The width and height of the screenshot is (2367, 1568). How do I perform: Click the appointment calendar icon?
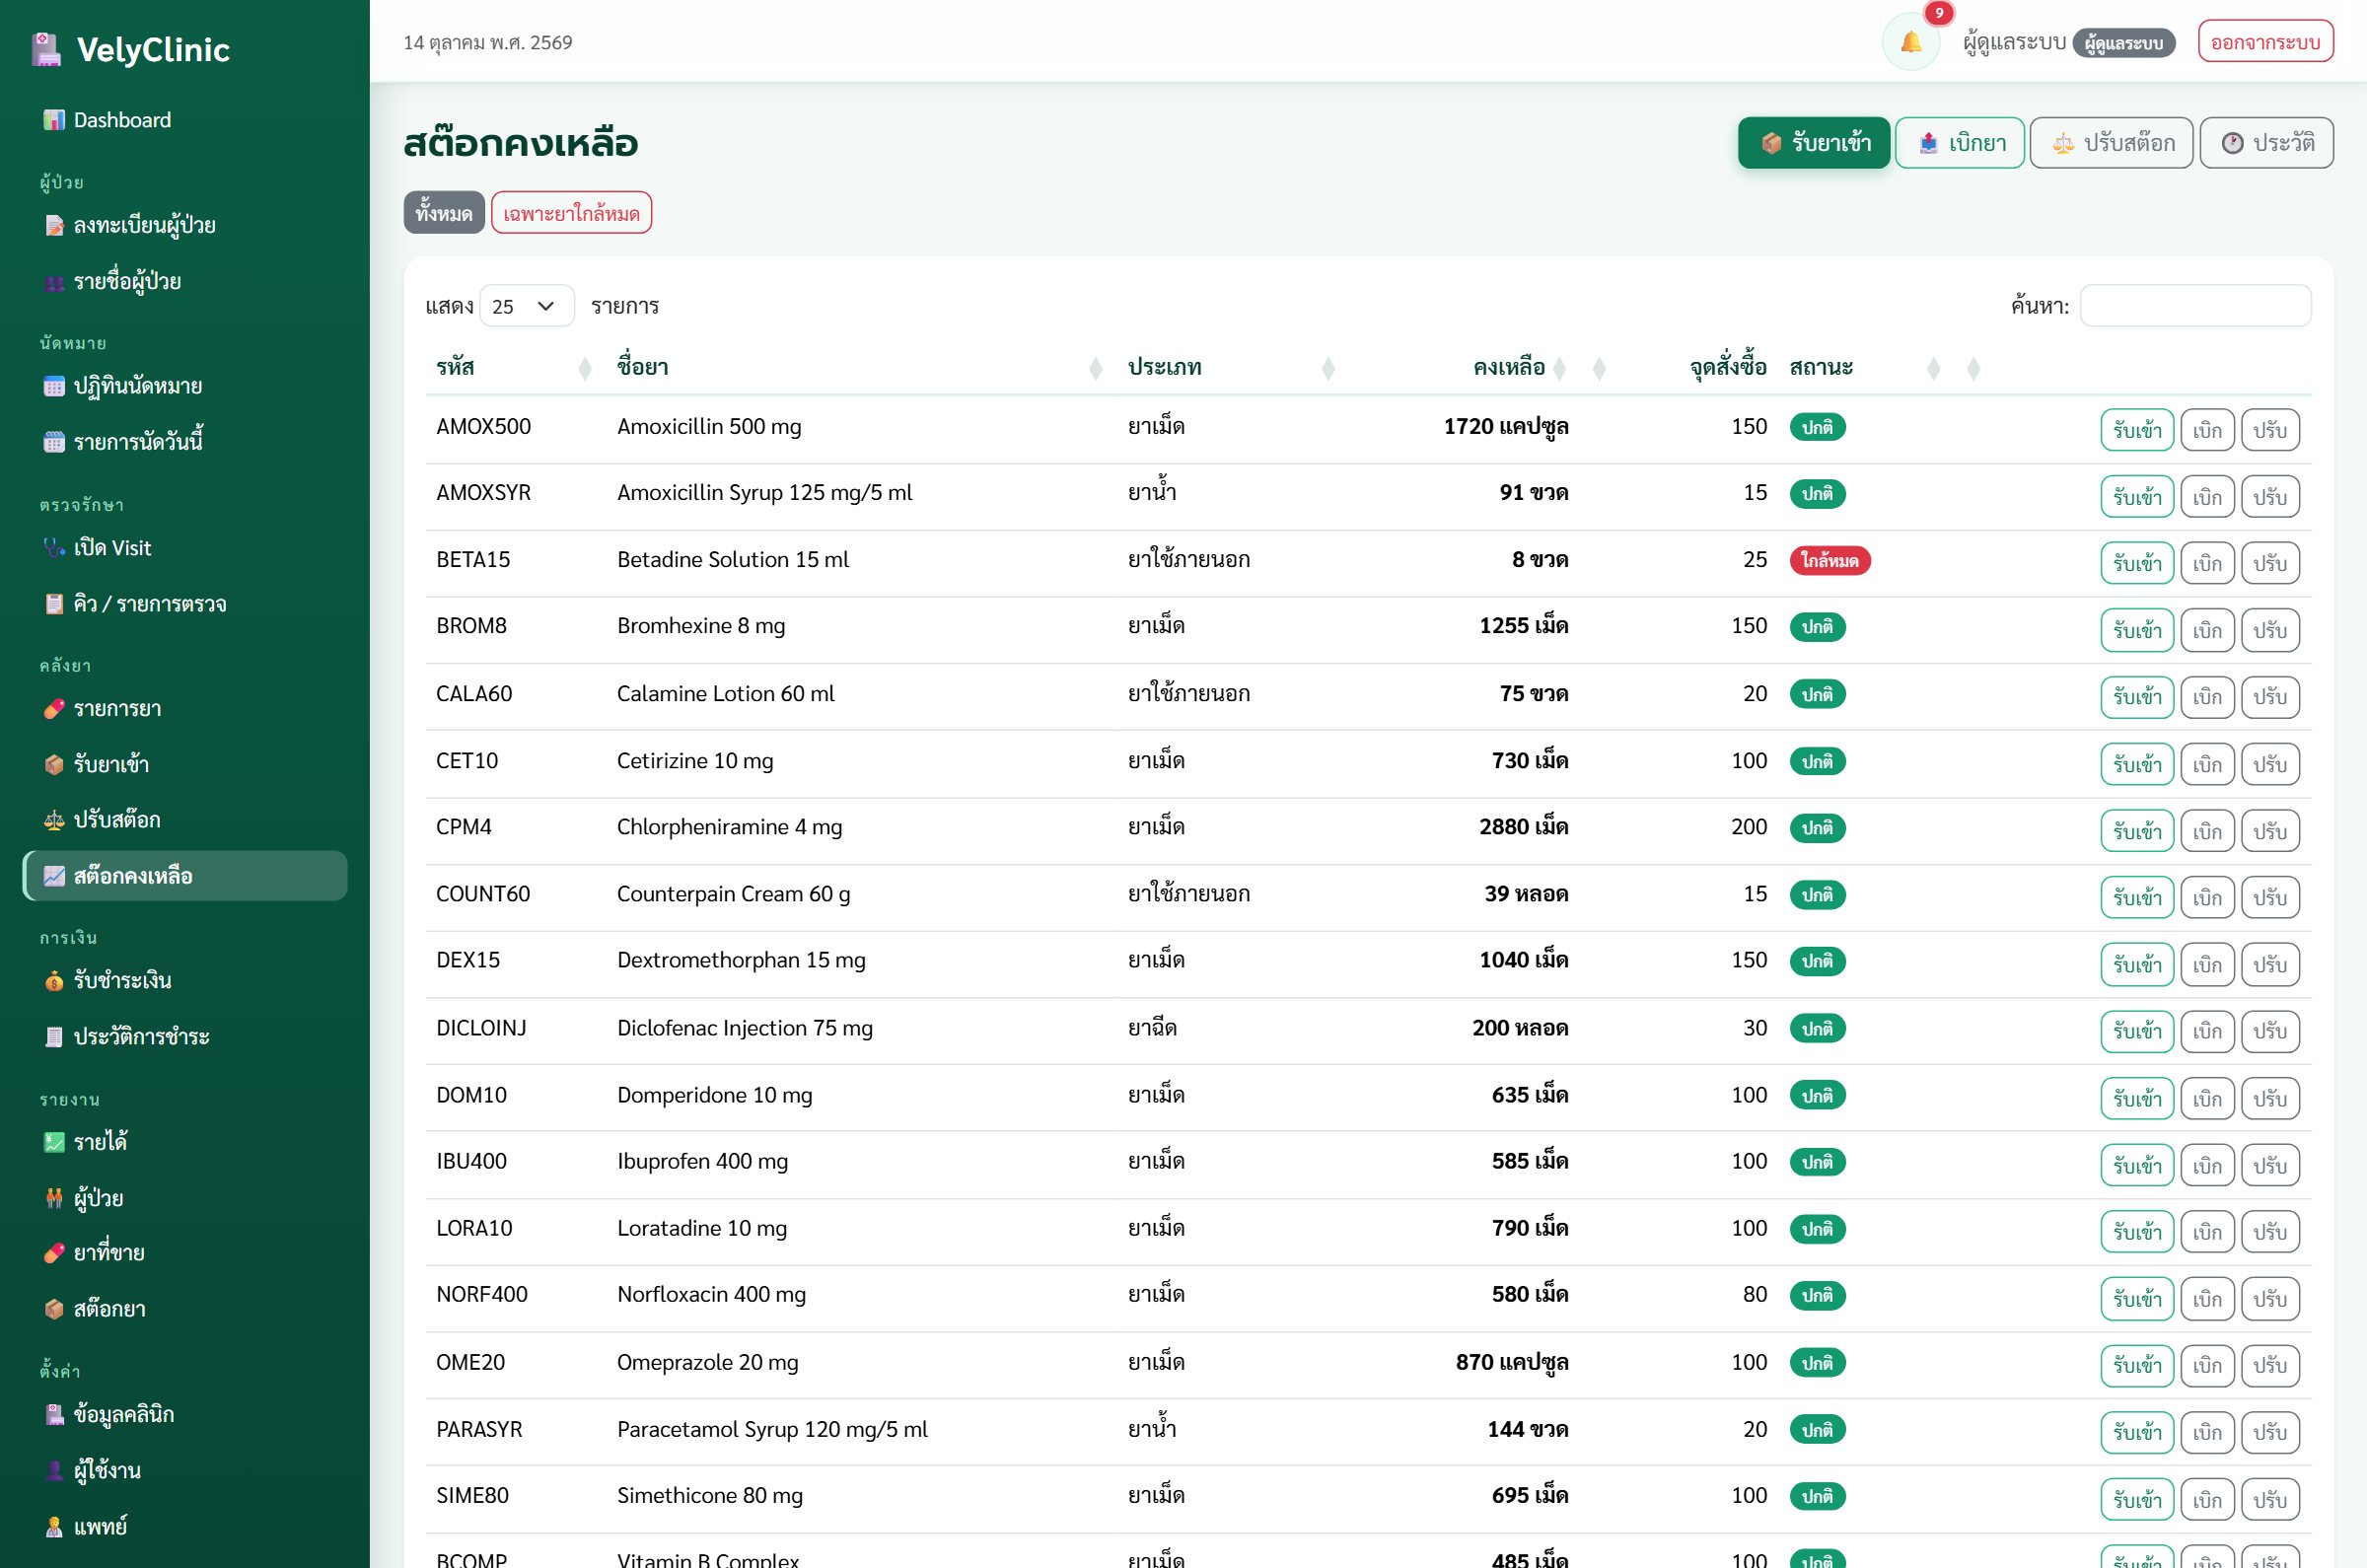[x=54, y=386]
